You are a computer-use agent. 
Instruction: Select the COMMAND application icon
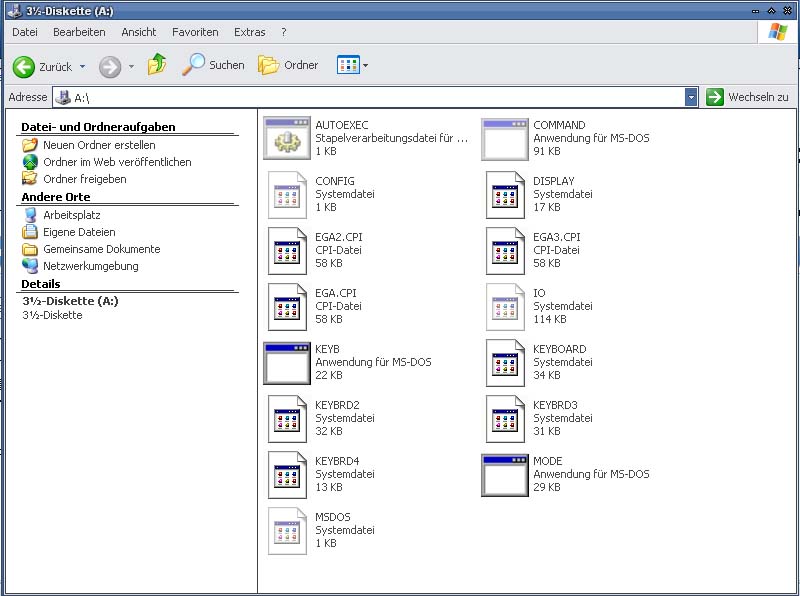(505, 138)
